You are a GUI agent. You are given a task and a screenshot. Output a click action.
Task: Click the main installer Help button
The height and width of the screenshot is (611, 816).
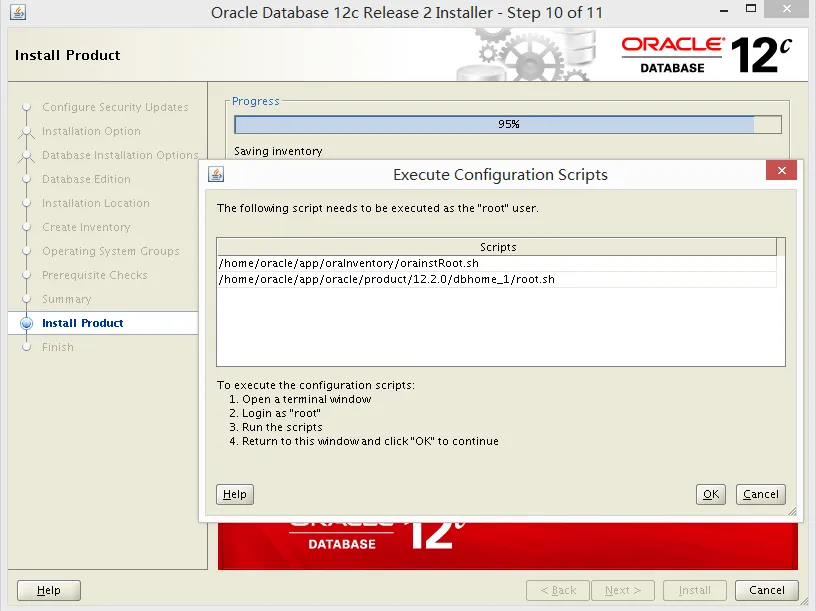pyautogui.click(x=49, y=590)
